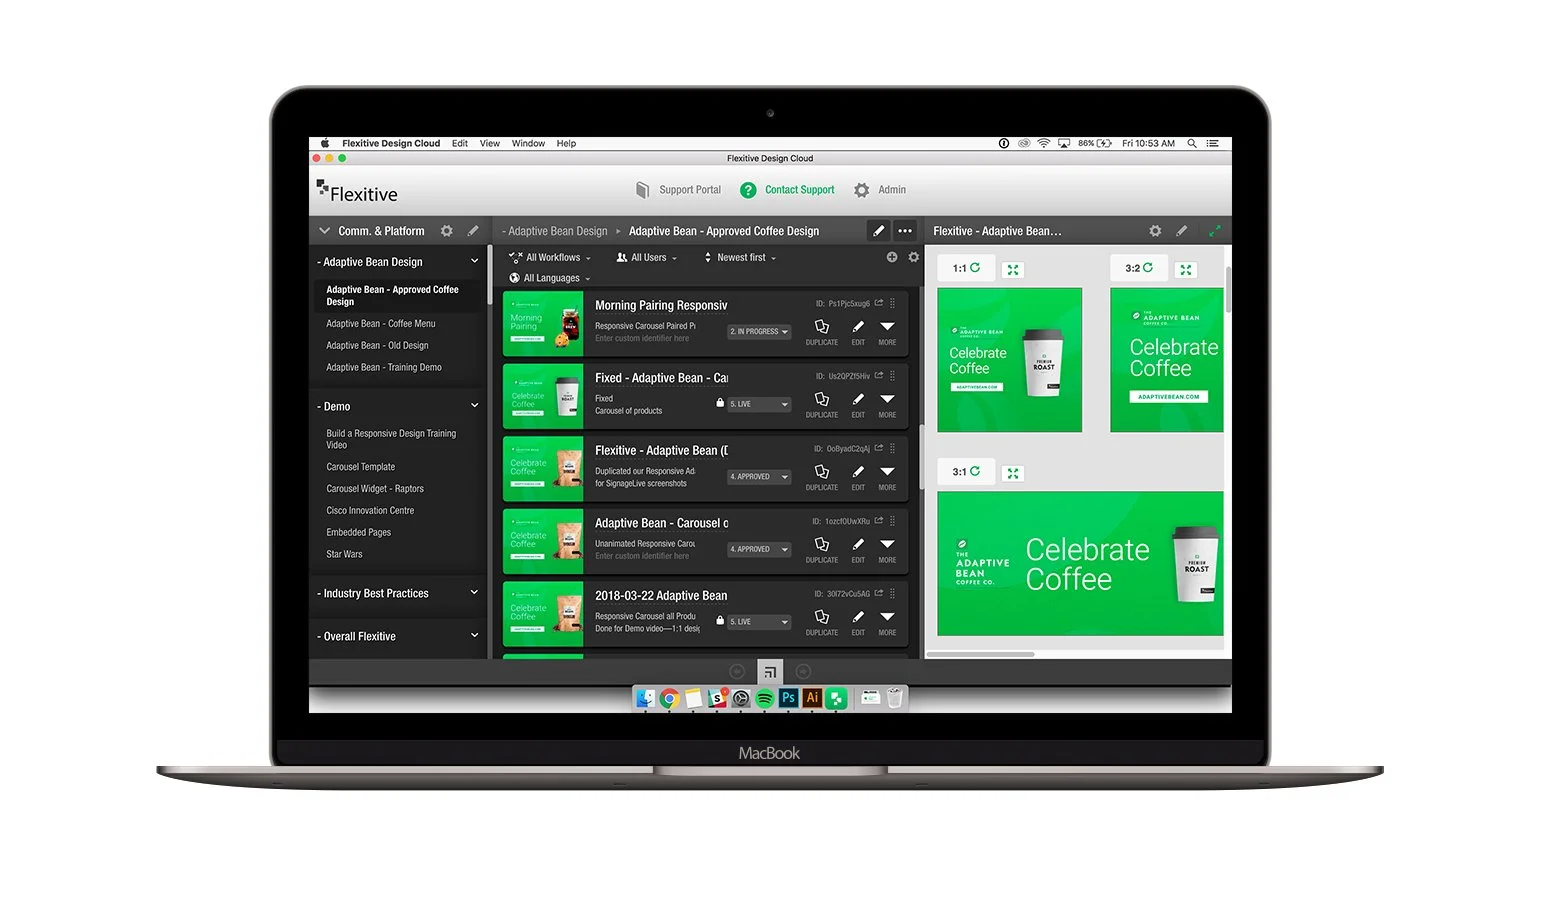Image resolution: width=1552 pixels, height=900 pixels.
Task: Open the three-dots menu beside breadcrumb
Action: (905, 231)
